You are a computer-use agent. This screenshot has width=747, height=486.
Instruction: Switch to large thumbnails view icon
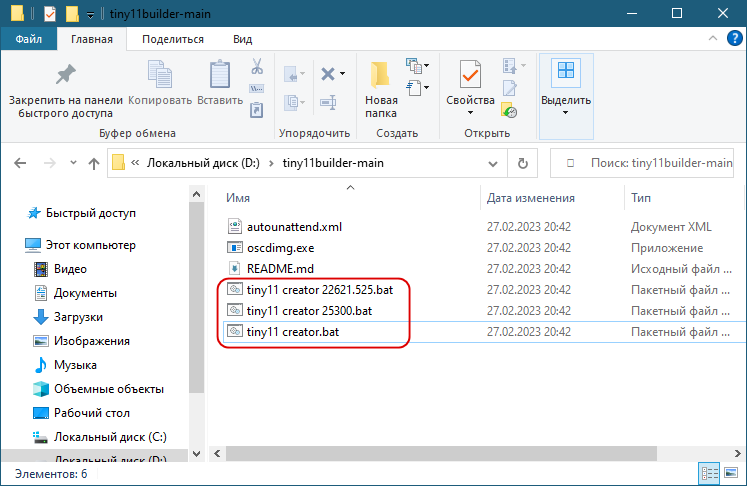pyautogui.click(x=731, y=473)
